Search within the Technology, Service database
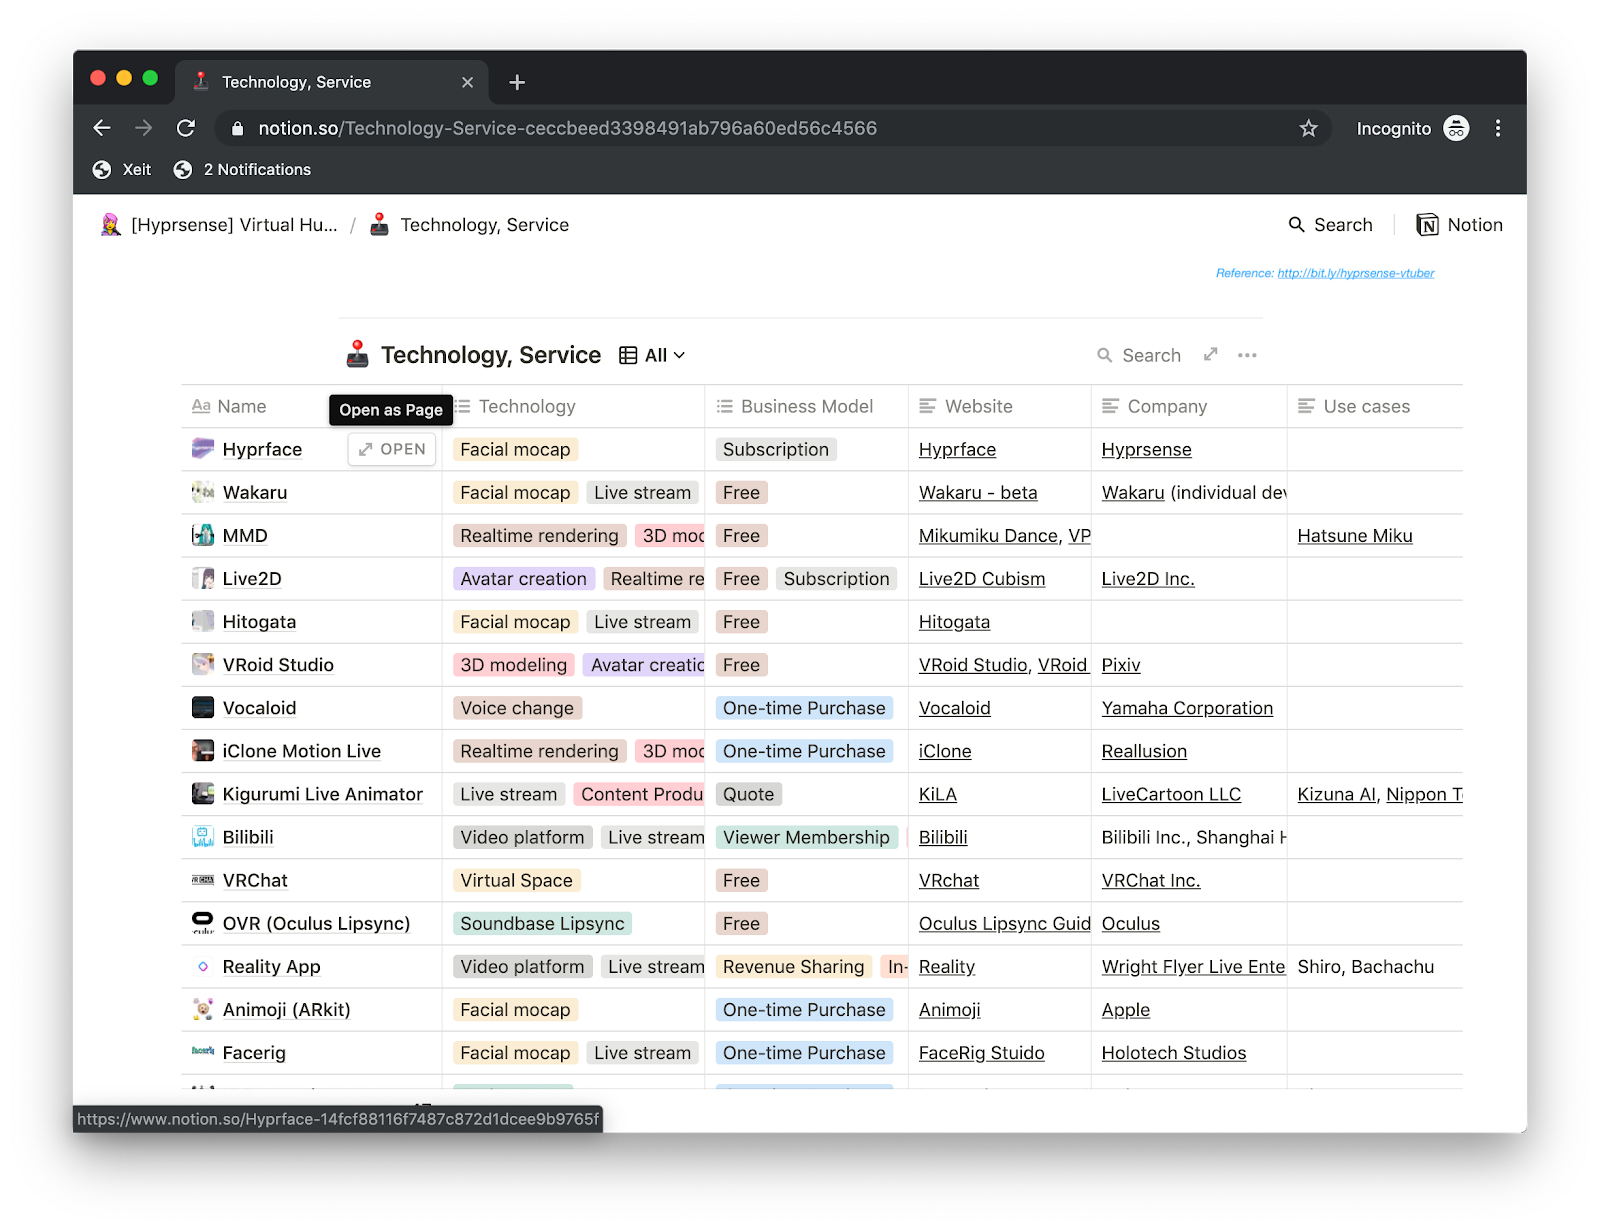The image size is (1600, 1229). [1139, 355]
